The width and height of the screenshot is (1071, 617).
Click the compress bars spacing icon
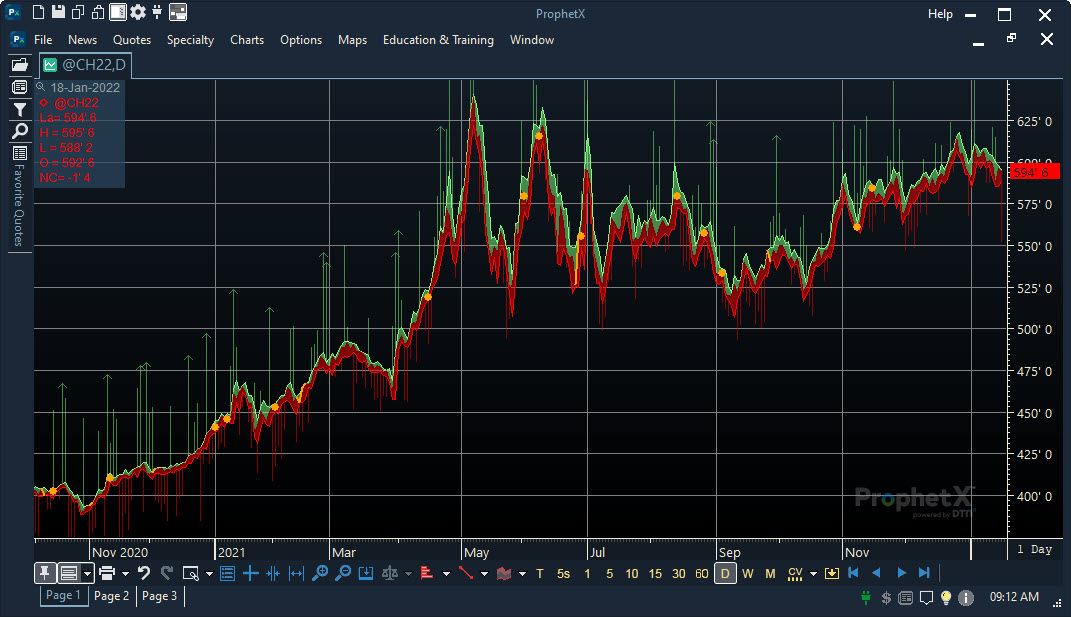[273, 573]
